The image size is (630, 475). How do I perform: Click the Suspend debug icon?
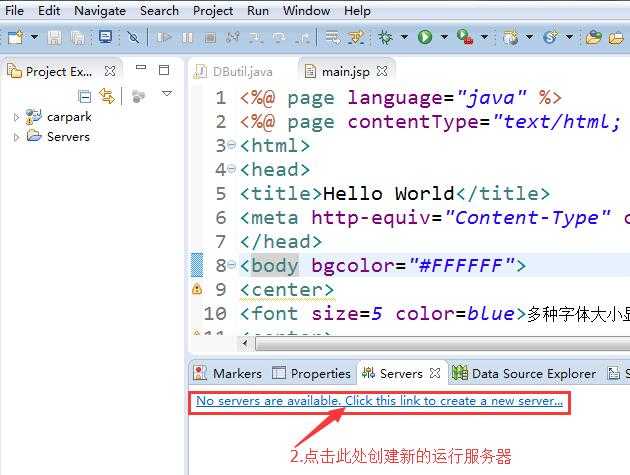coord(187,38)
